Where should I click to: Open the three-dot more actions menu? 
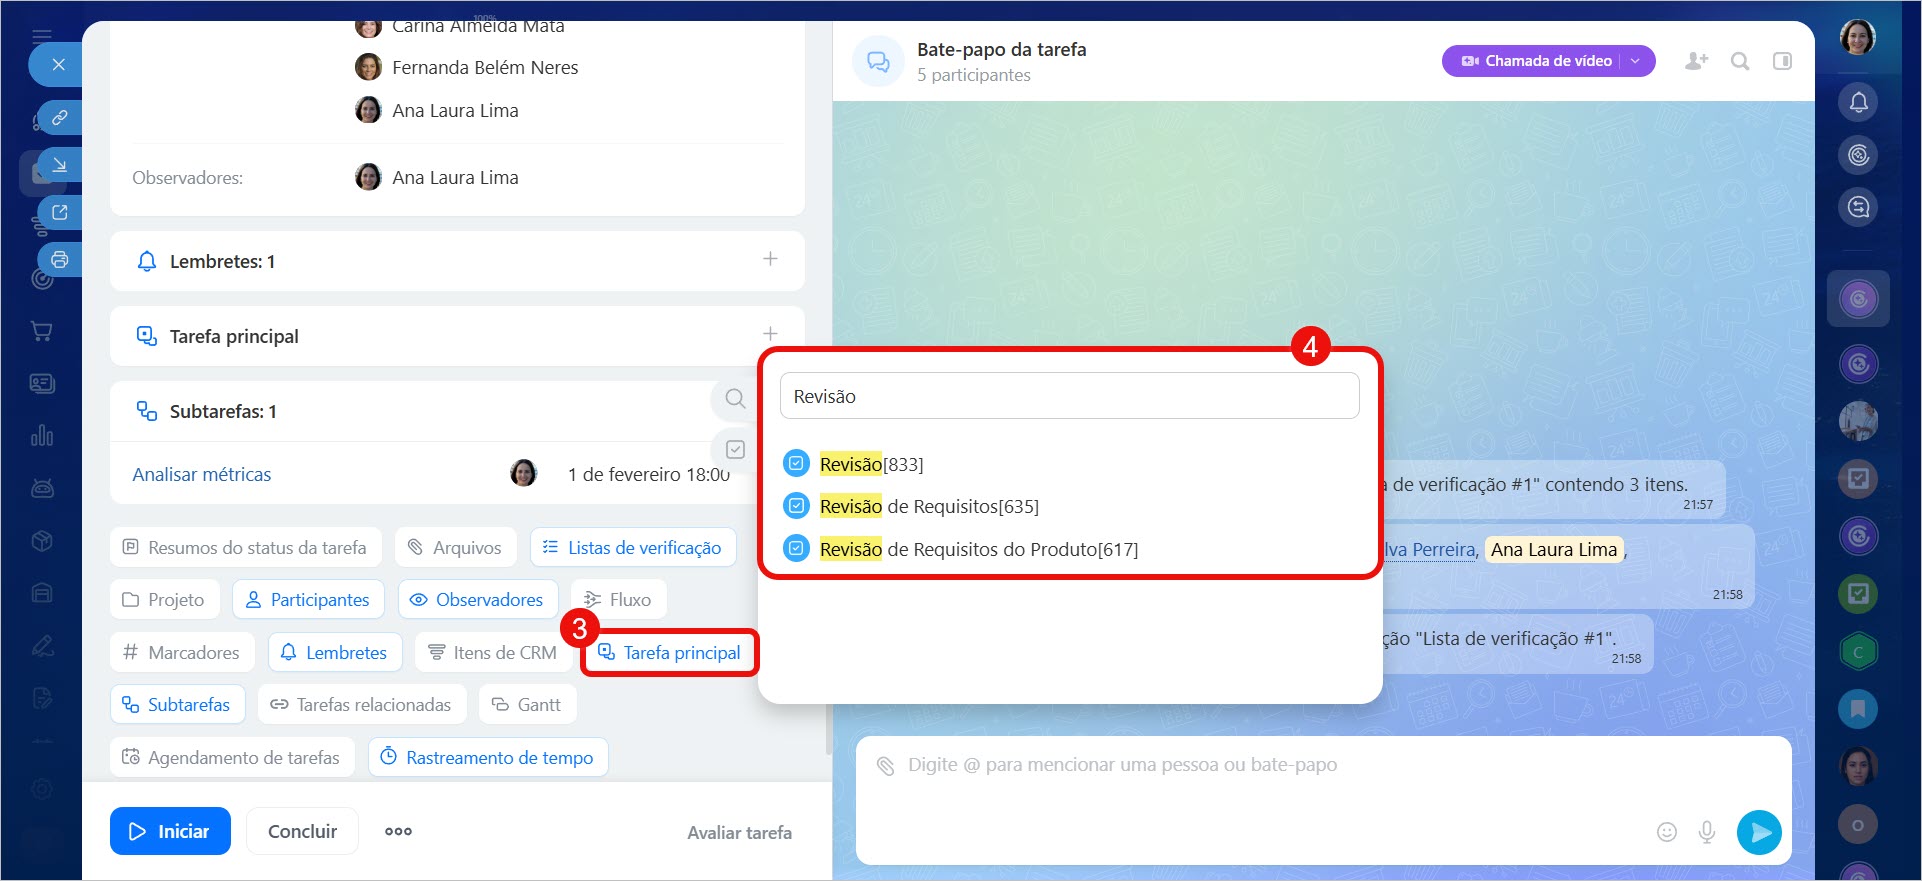[x=398, y=831]
